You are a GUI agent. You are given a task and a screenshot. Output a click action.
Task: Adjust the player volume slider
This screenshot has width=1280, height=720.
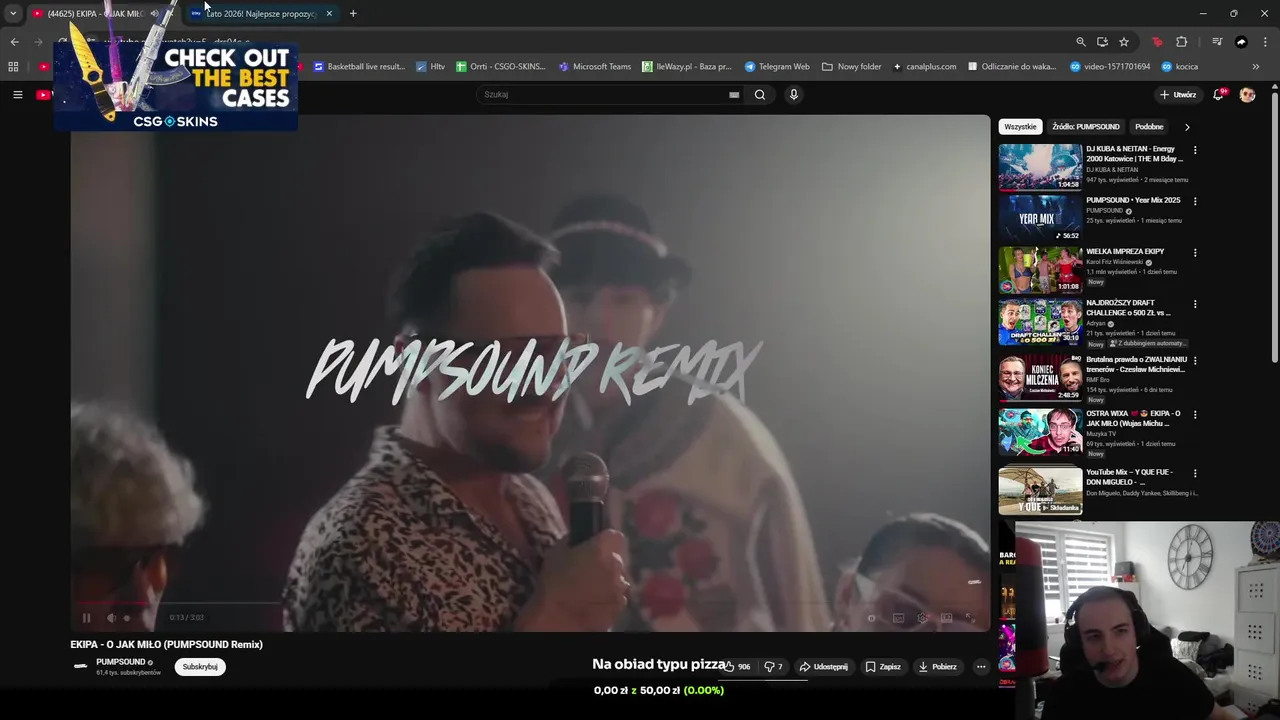(126, 618)
